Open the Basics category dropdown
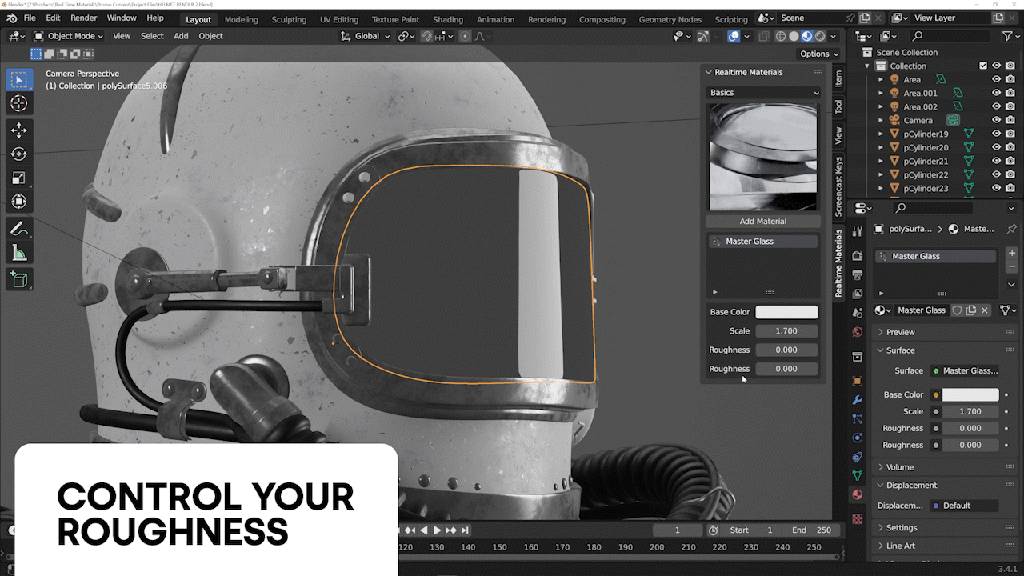 [x=762, y=92]
